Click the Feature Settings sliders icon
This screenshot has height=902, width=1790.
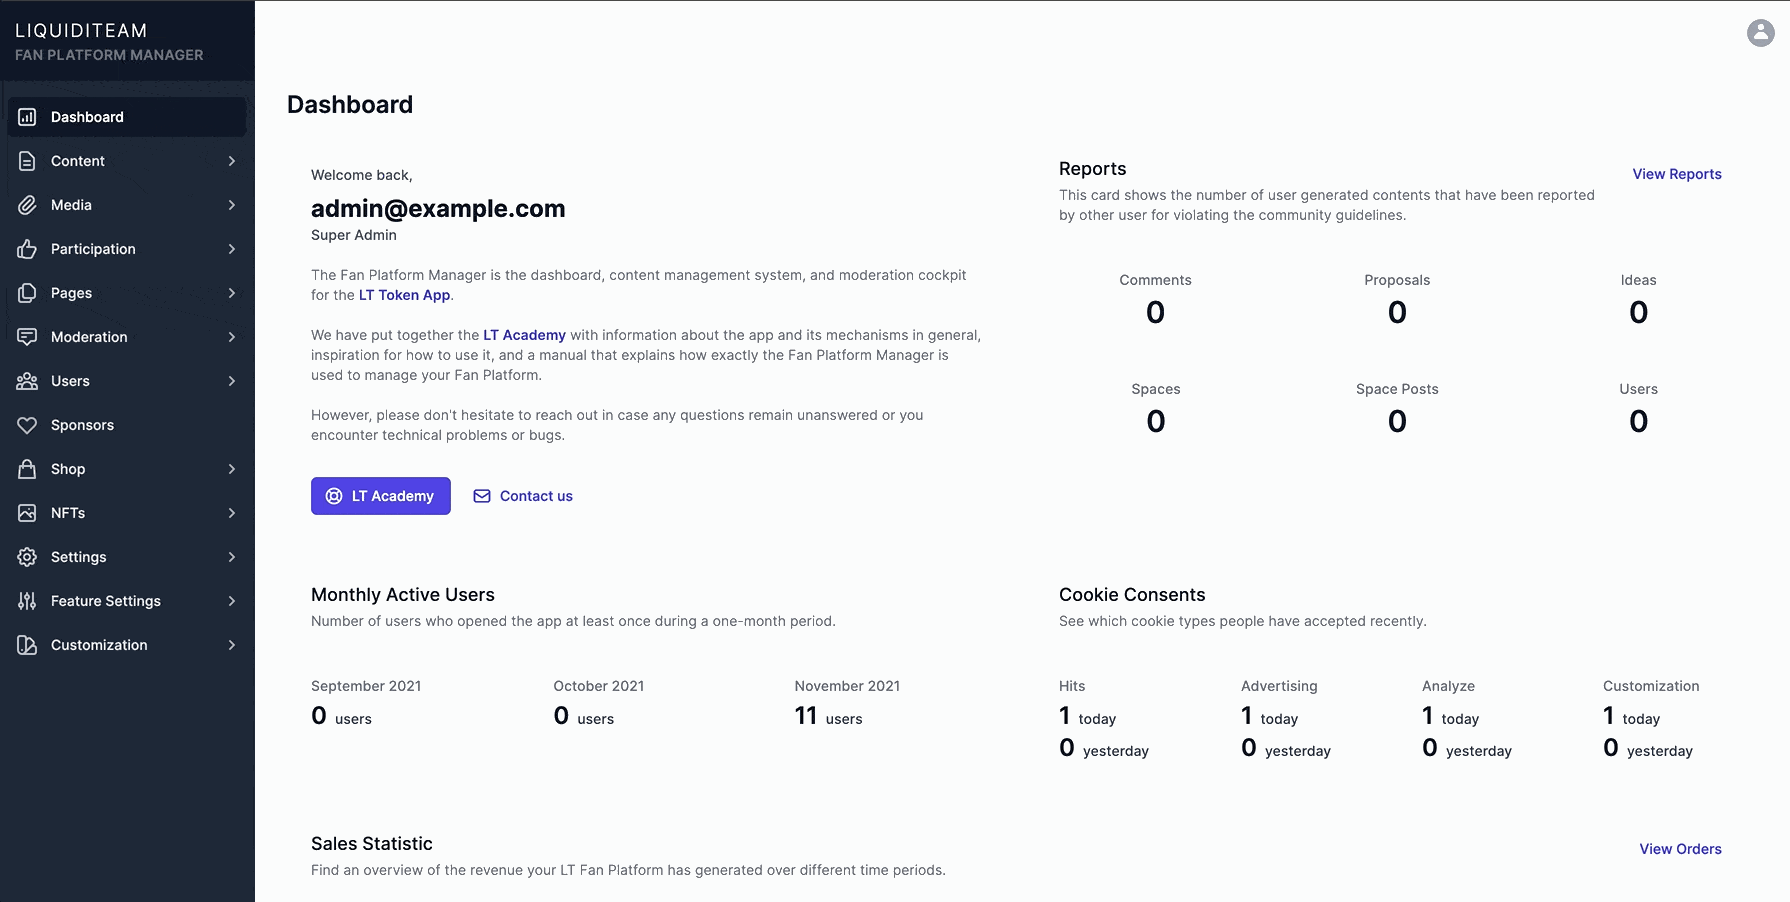27,601
